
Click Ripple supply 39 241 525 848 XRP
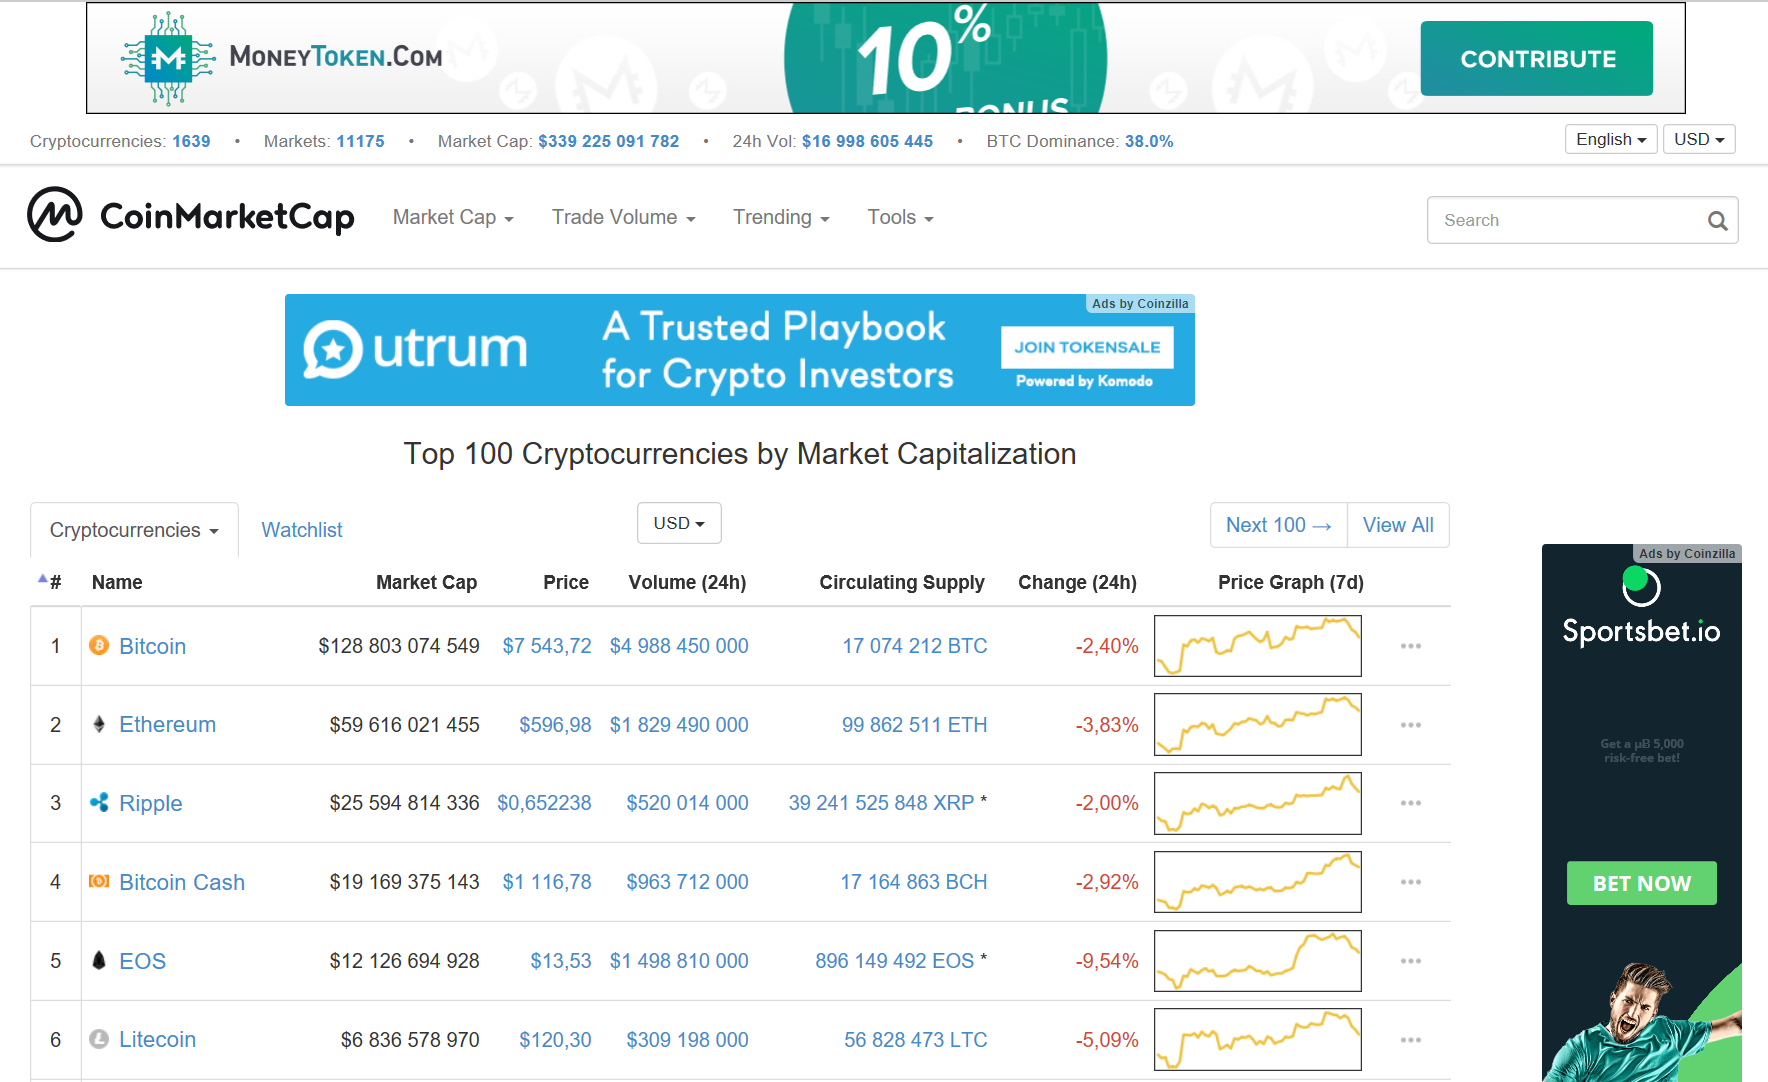point(881,803)
